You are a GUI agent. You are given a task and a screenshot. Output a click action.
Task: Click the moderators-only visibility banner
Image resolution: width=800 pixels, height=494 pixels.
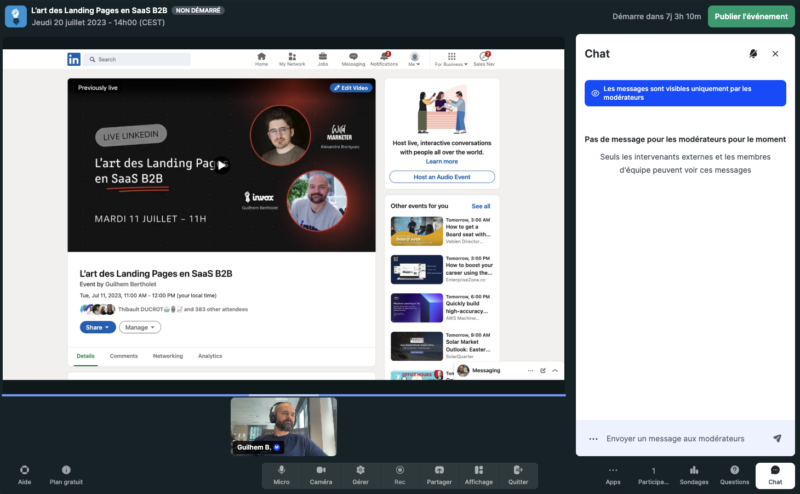tap(685, 93)
